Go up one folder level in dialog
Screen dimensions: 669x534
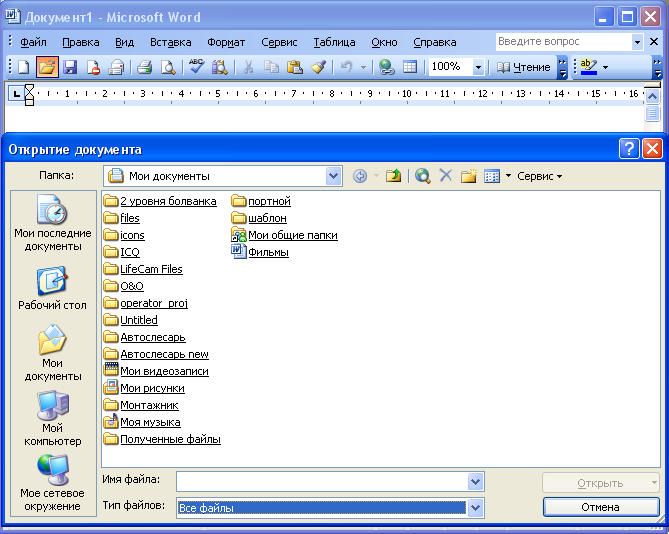pos(393,176)
